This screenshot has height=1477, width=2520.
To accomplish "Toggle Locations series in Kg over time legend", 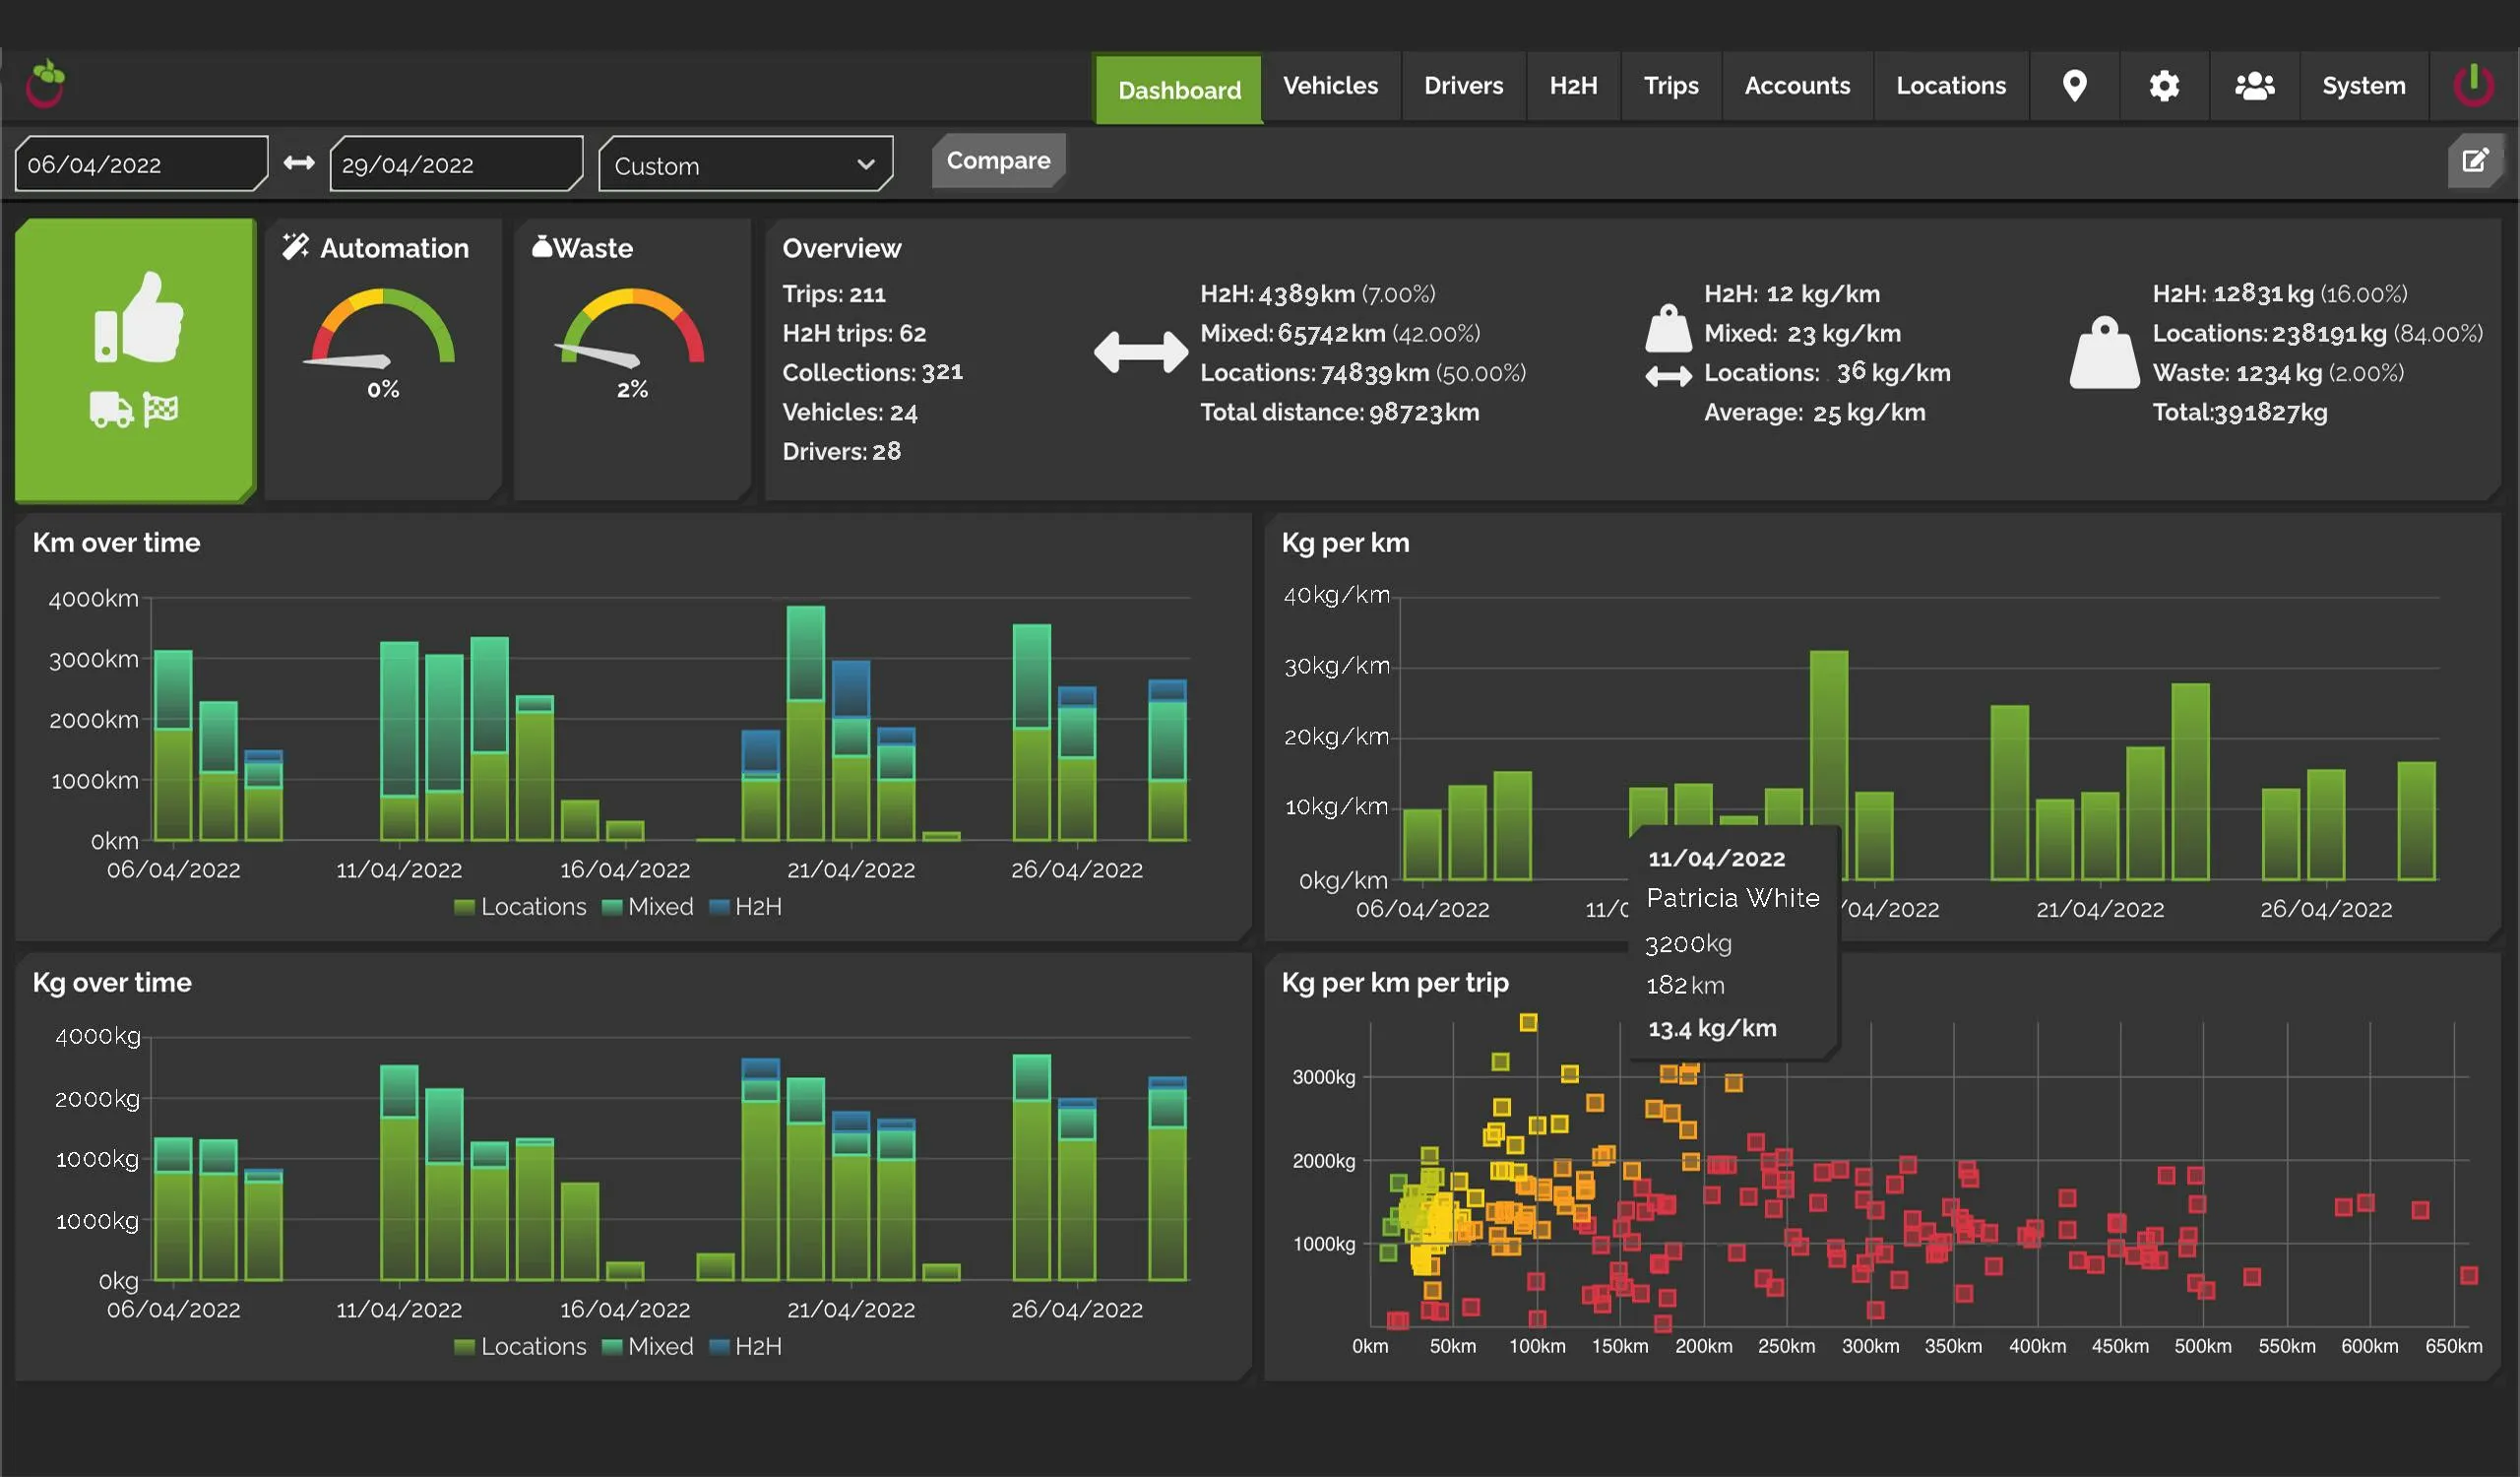I will 520,1347.
